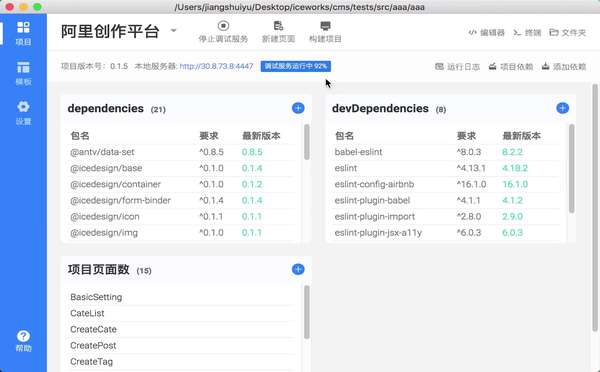
Task: Select the @icedesign/container package row
Action: coord(183,184)
